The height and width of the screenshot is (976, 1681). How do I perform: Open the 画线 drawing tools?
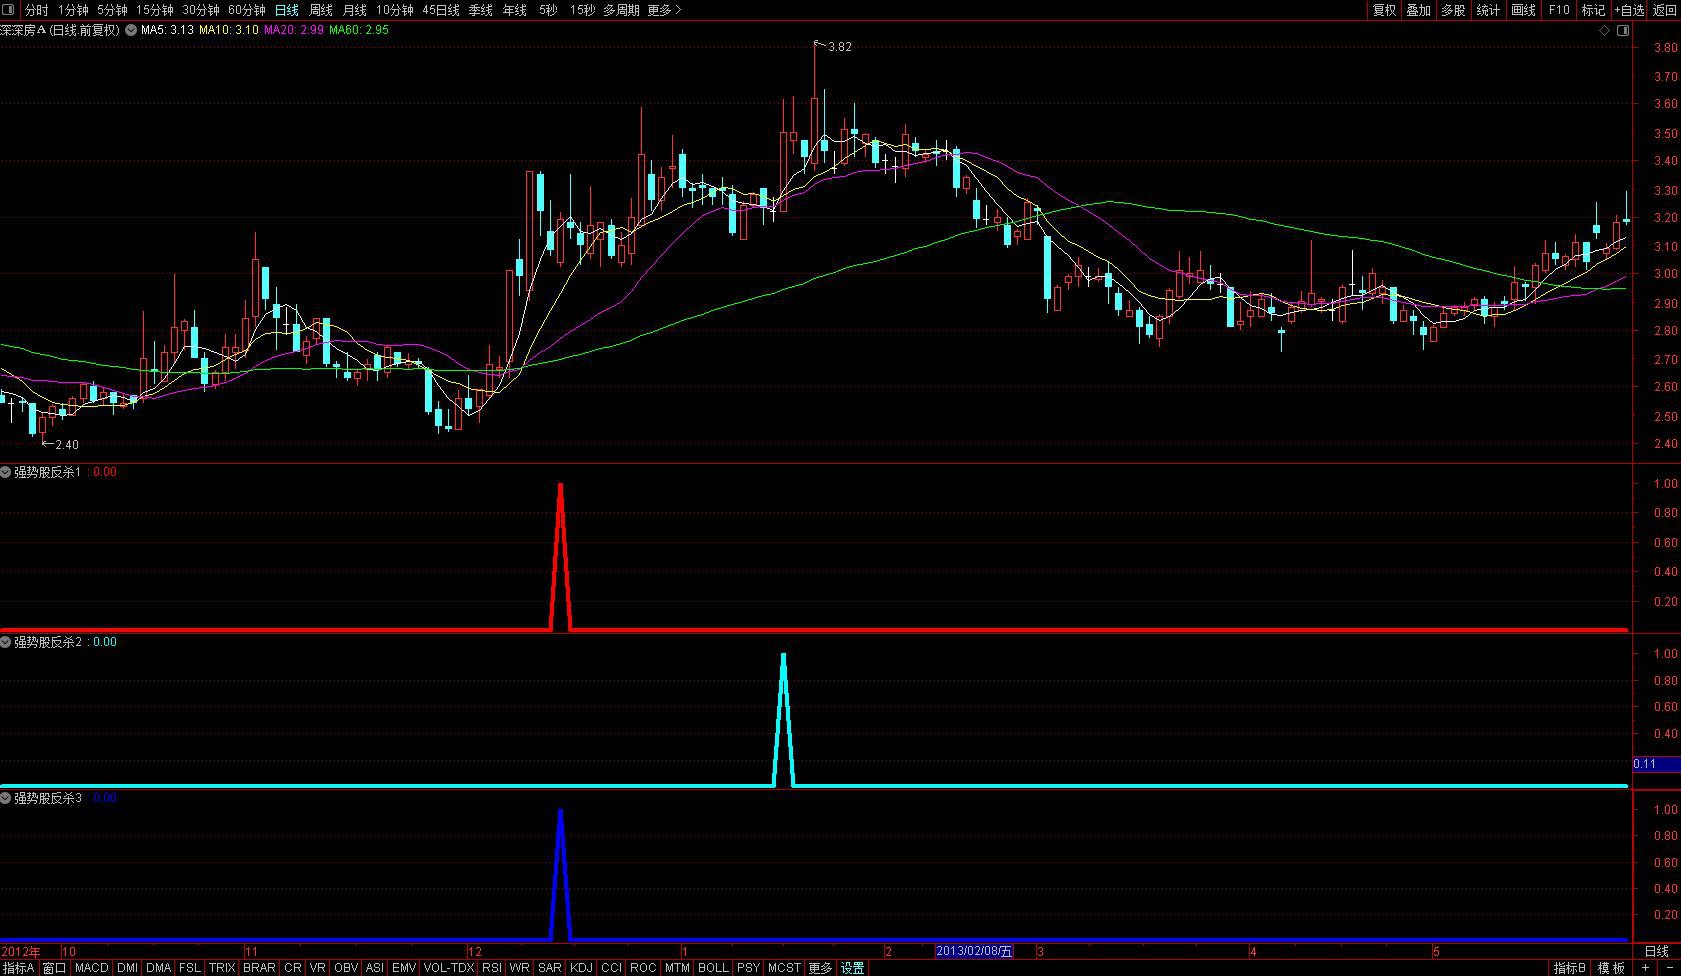tap(1523, 10)
